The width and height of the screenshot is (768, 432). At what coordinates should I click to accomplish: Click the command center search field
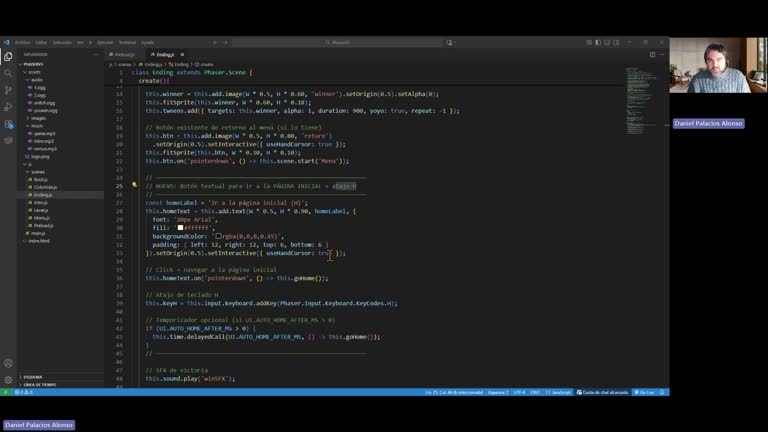337,43
